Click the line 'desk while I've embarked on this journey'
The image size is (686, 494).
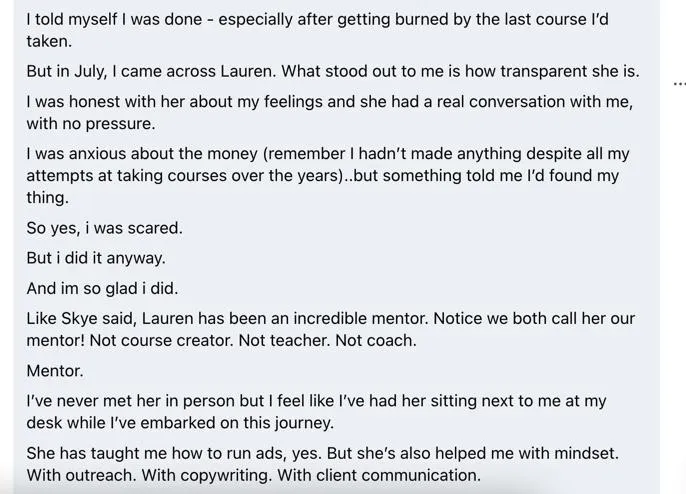coord(180,423)
